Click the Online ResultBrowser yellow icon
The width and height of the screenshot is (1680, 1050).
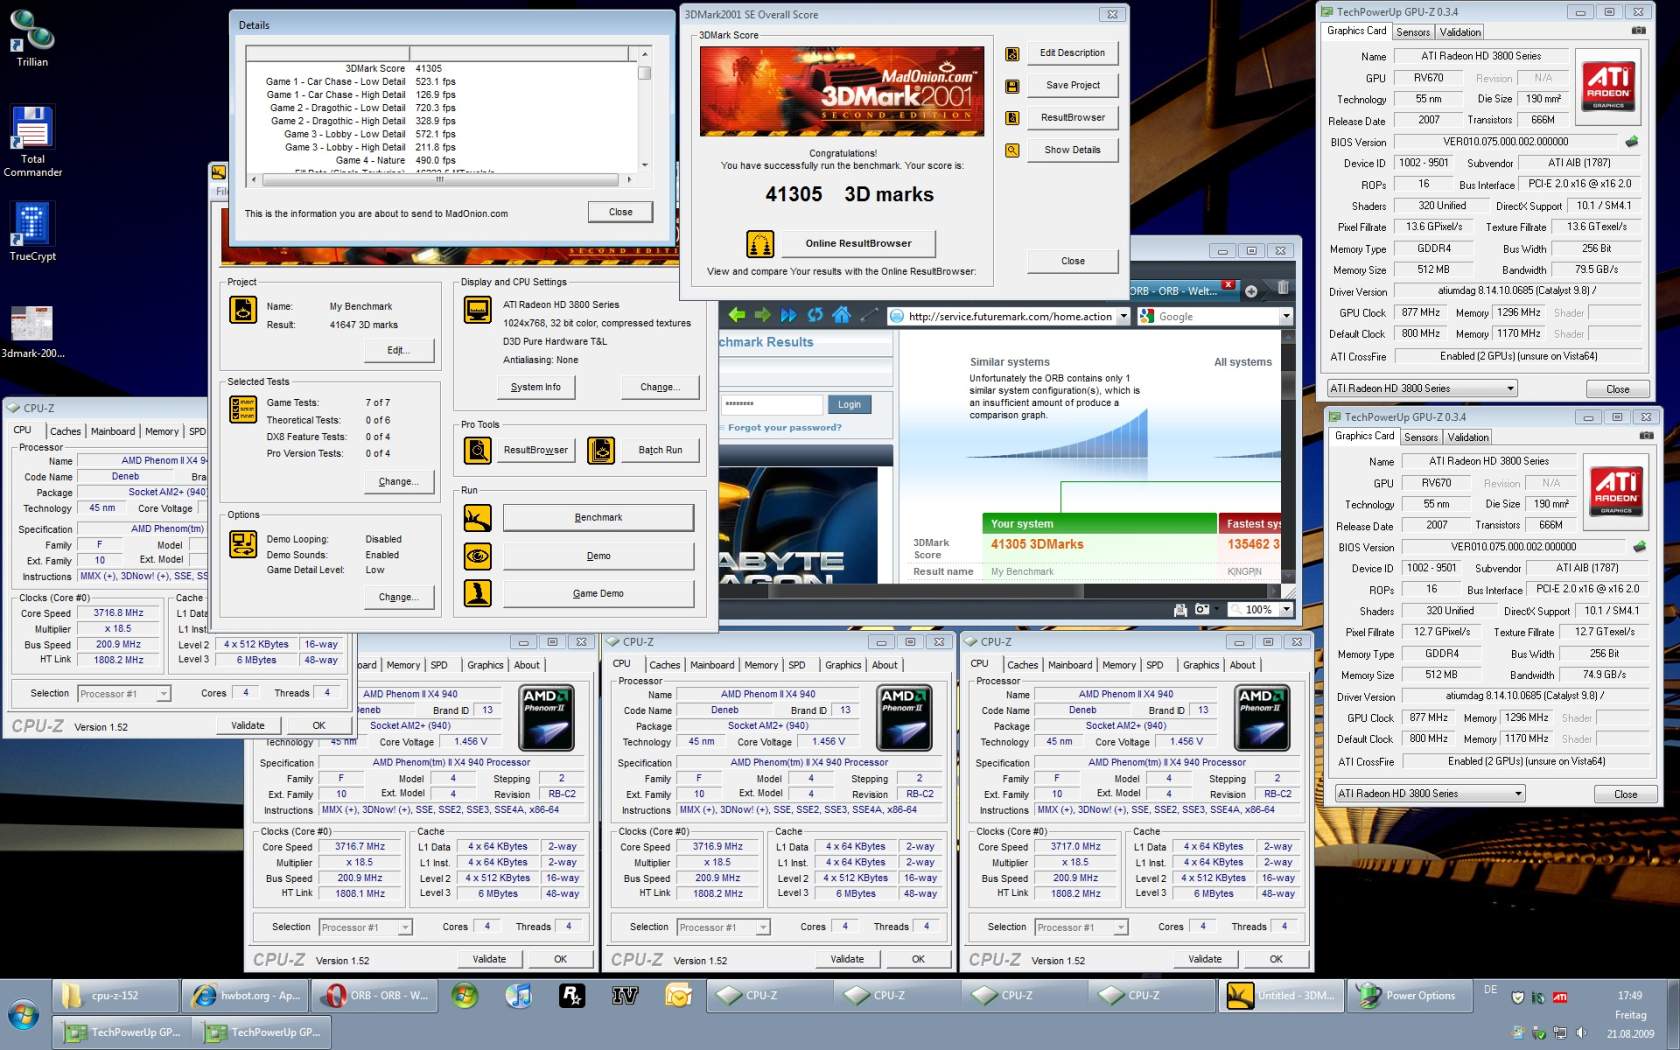coord(760,243)
